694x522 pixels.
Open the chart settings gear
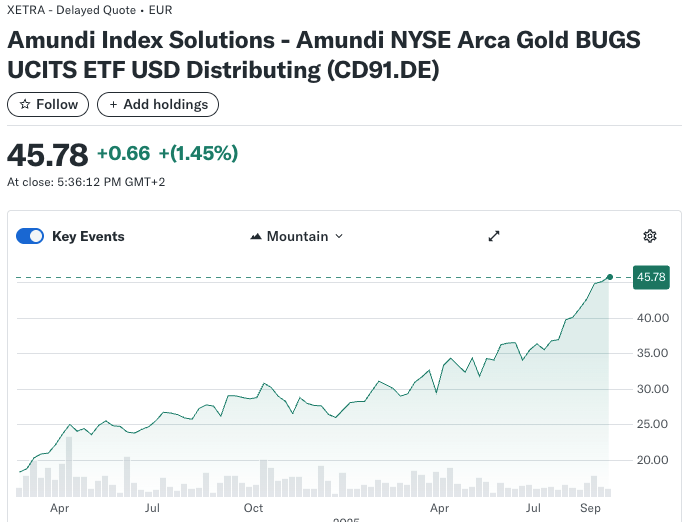tap(650, 236)
